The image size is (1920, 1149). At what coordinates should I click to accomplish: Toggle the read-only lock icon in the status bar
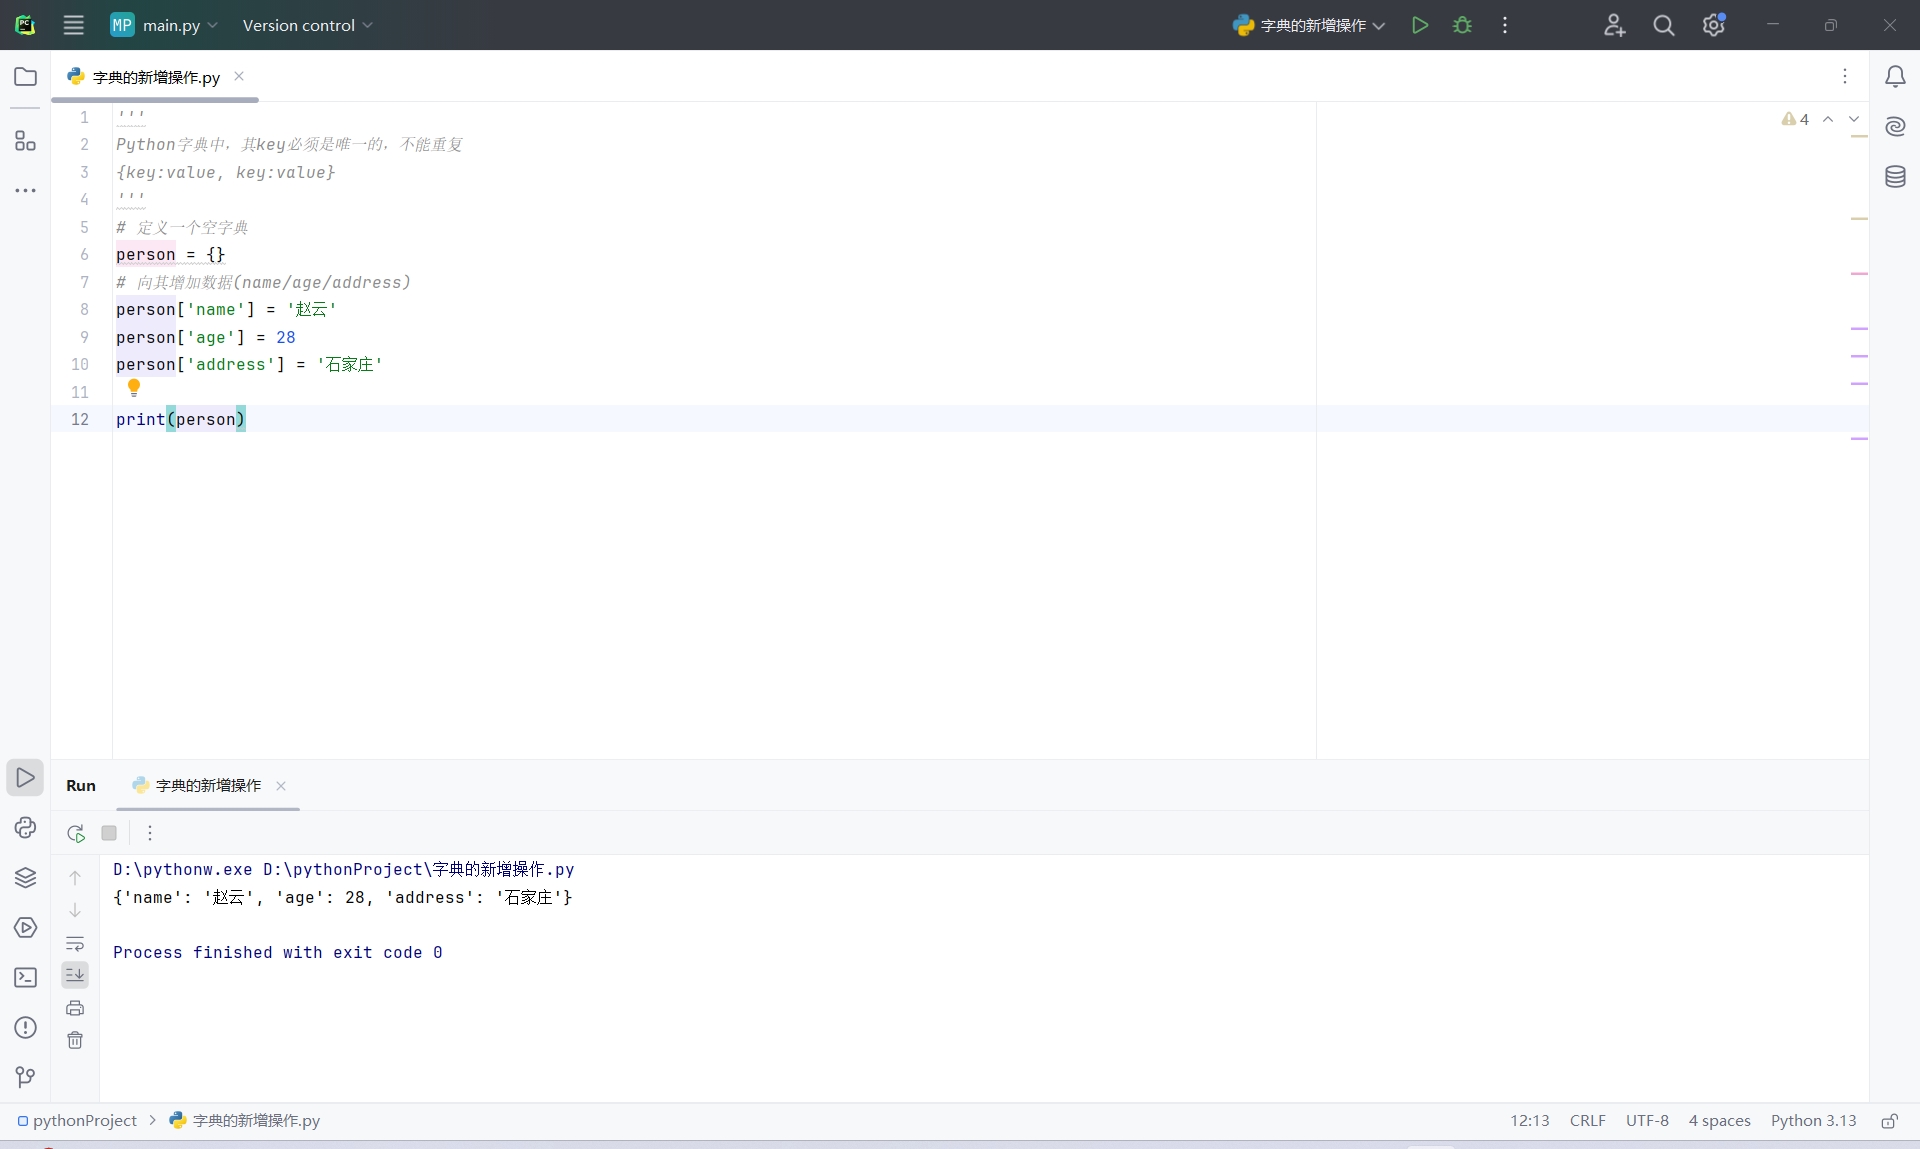(x=1889, y=1121)
